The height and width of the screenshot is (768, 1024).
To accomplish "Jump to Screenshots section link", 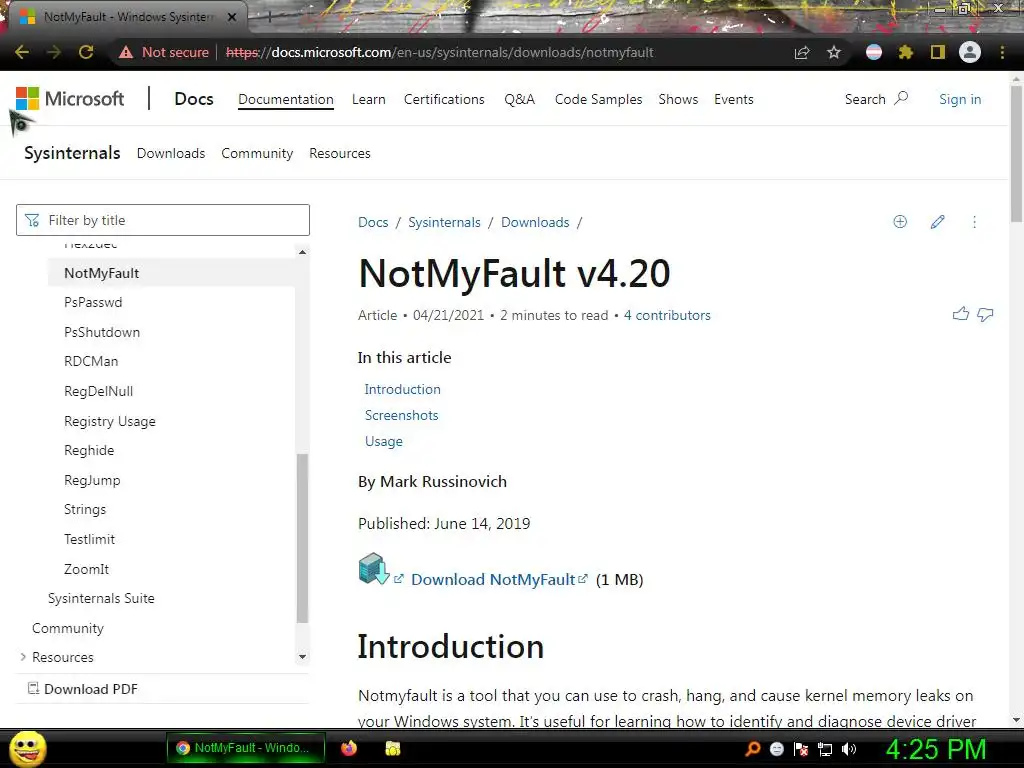I will coord(401,415).
